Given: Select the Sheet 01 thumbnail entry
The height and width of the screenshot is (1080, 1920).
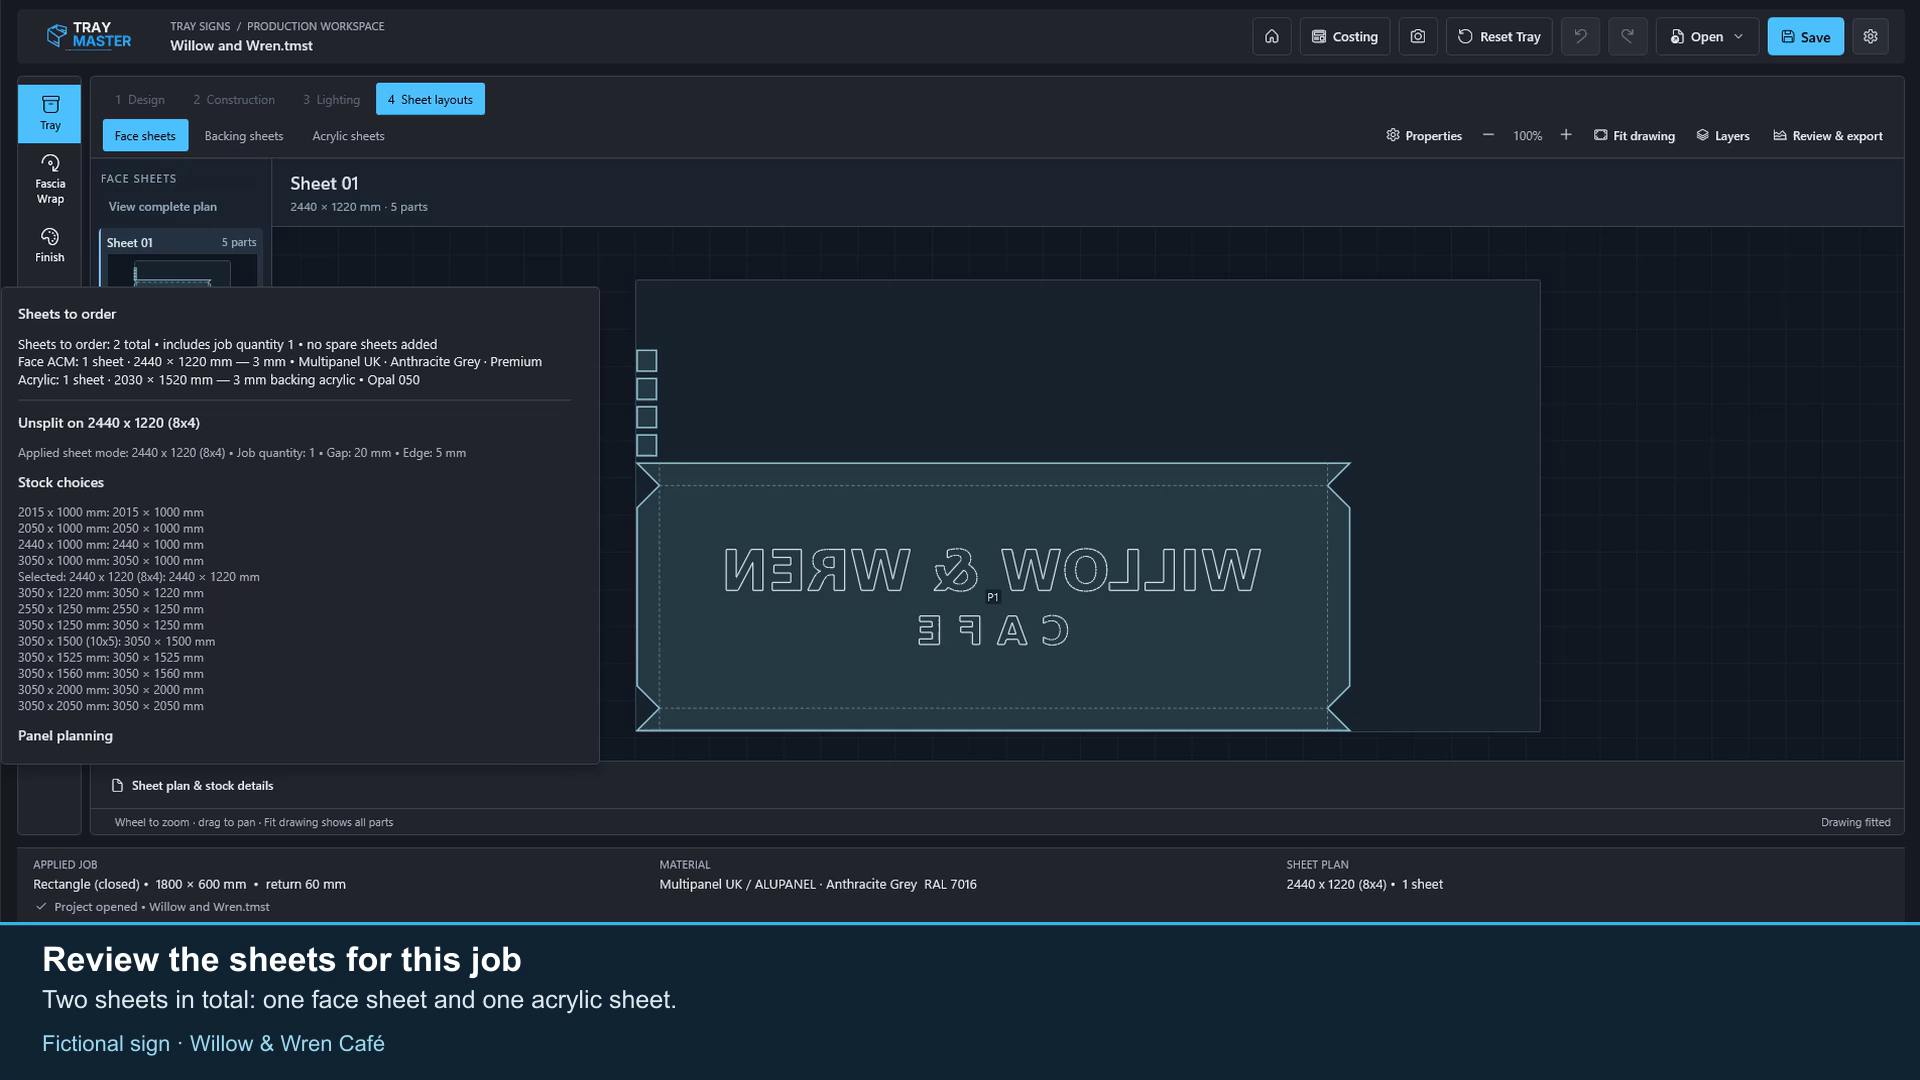Looking at the screenshot, I should 181,259.
